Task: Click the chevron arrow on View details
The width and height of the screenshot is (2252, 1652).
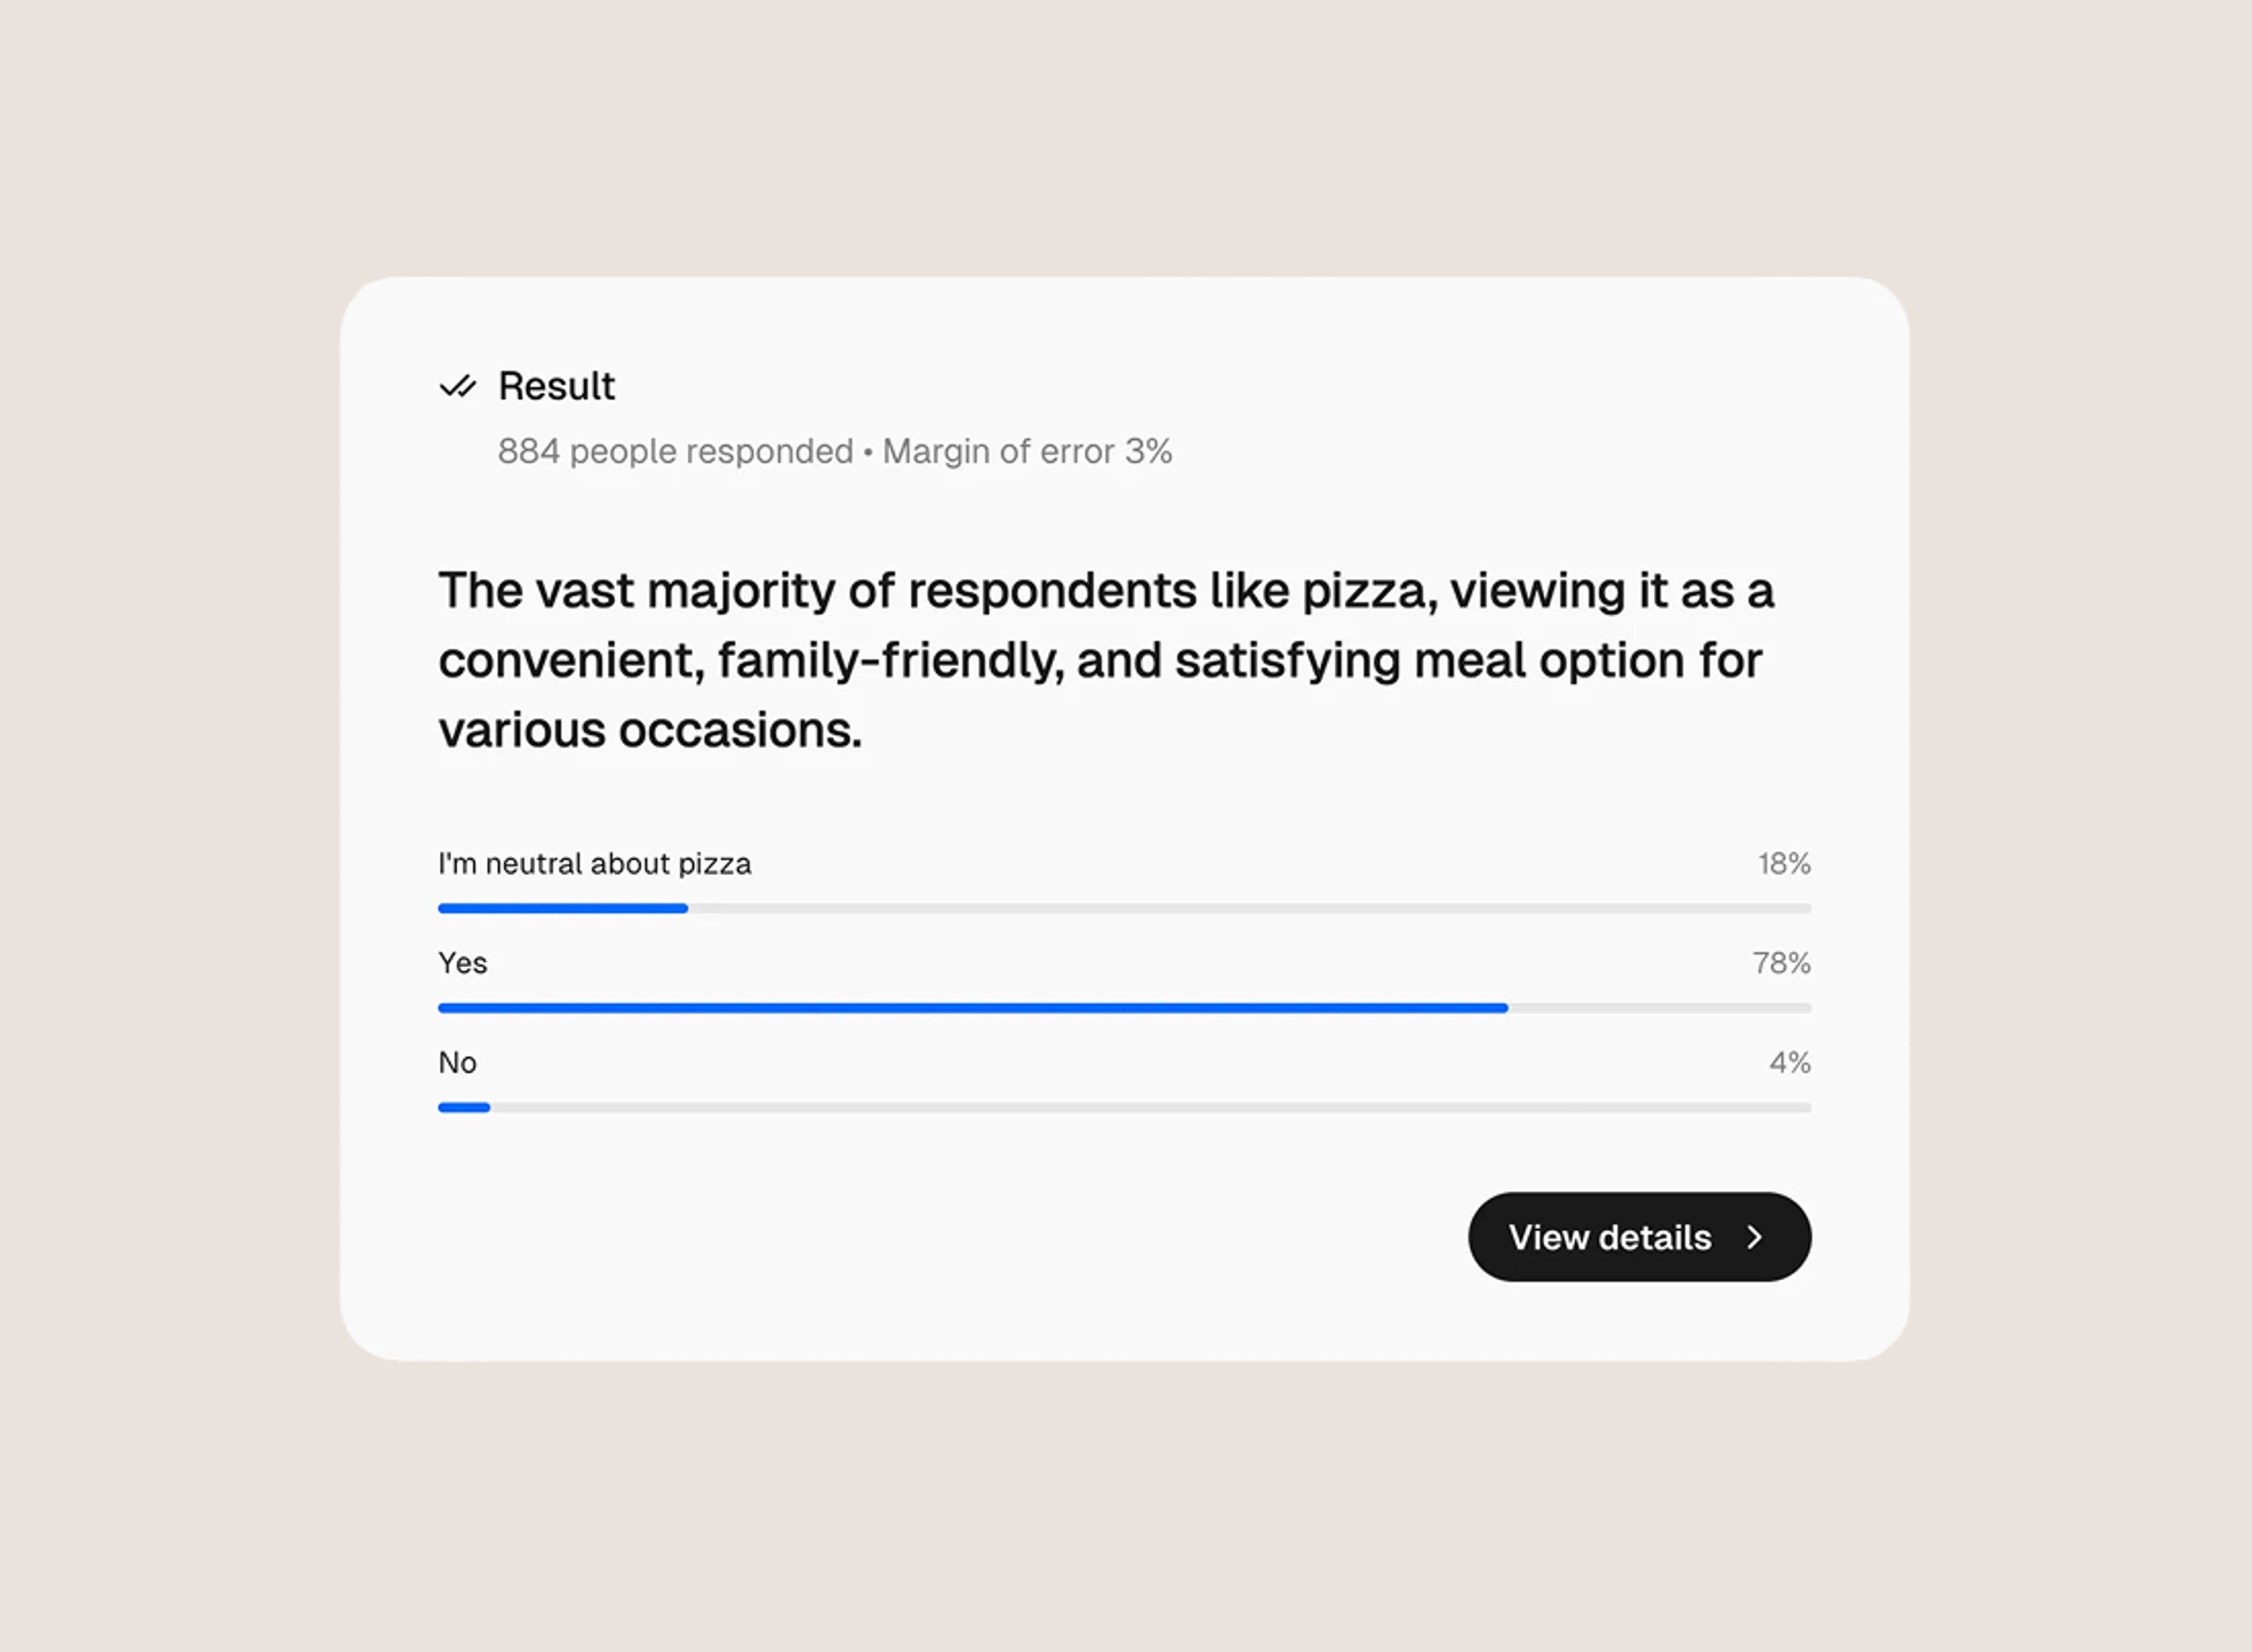Action: (x=1755, y=1237)
